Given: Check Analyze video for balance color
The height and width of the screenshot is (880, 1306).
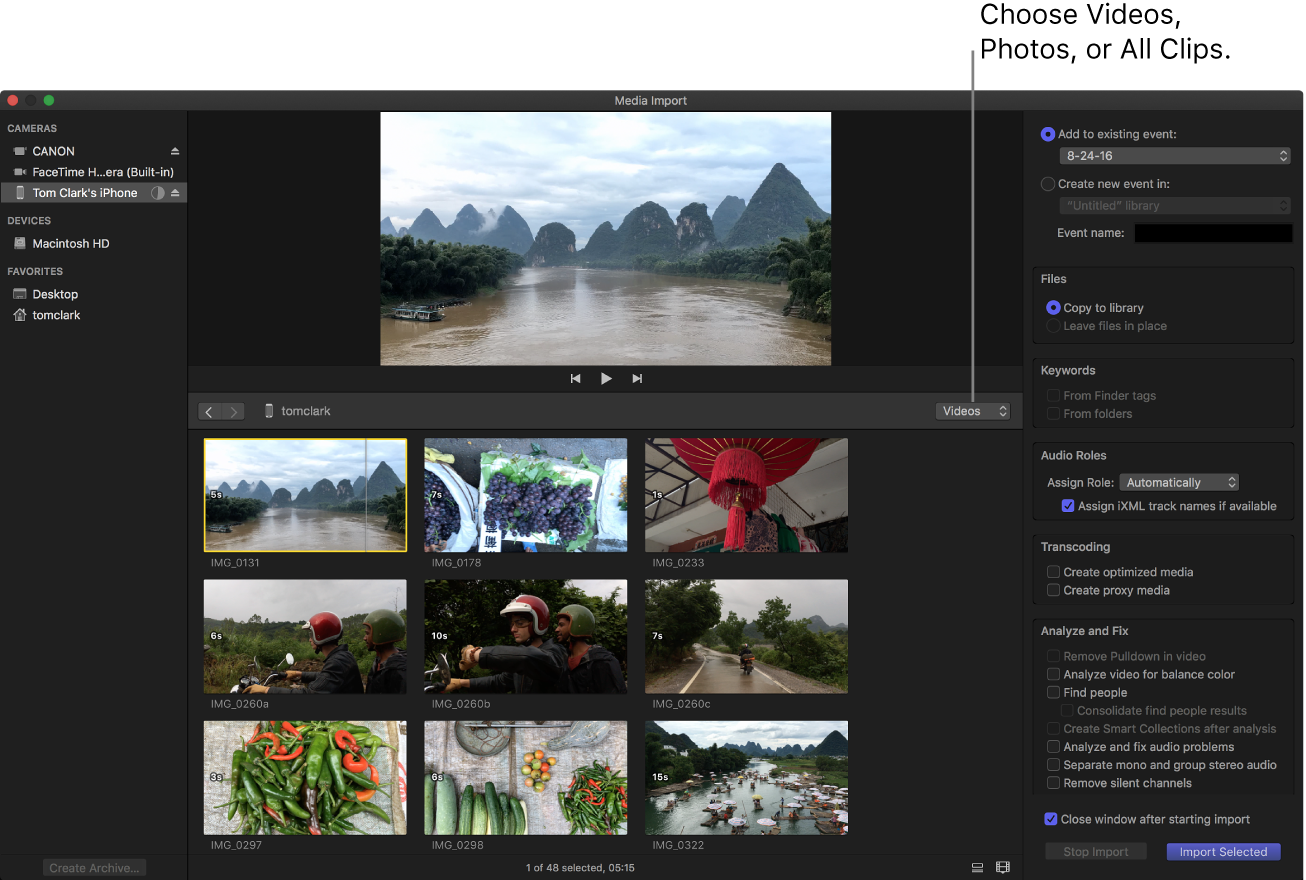Looking at the screenshot, I should (x=1053, y=675).
